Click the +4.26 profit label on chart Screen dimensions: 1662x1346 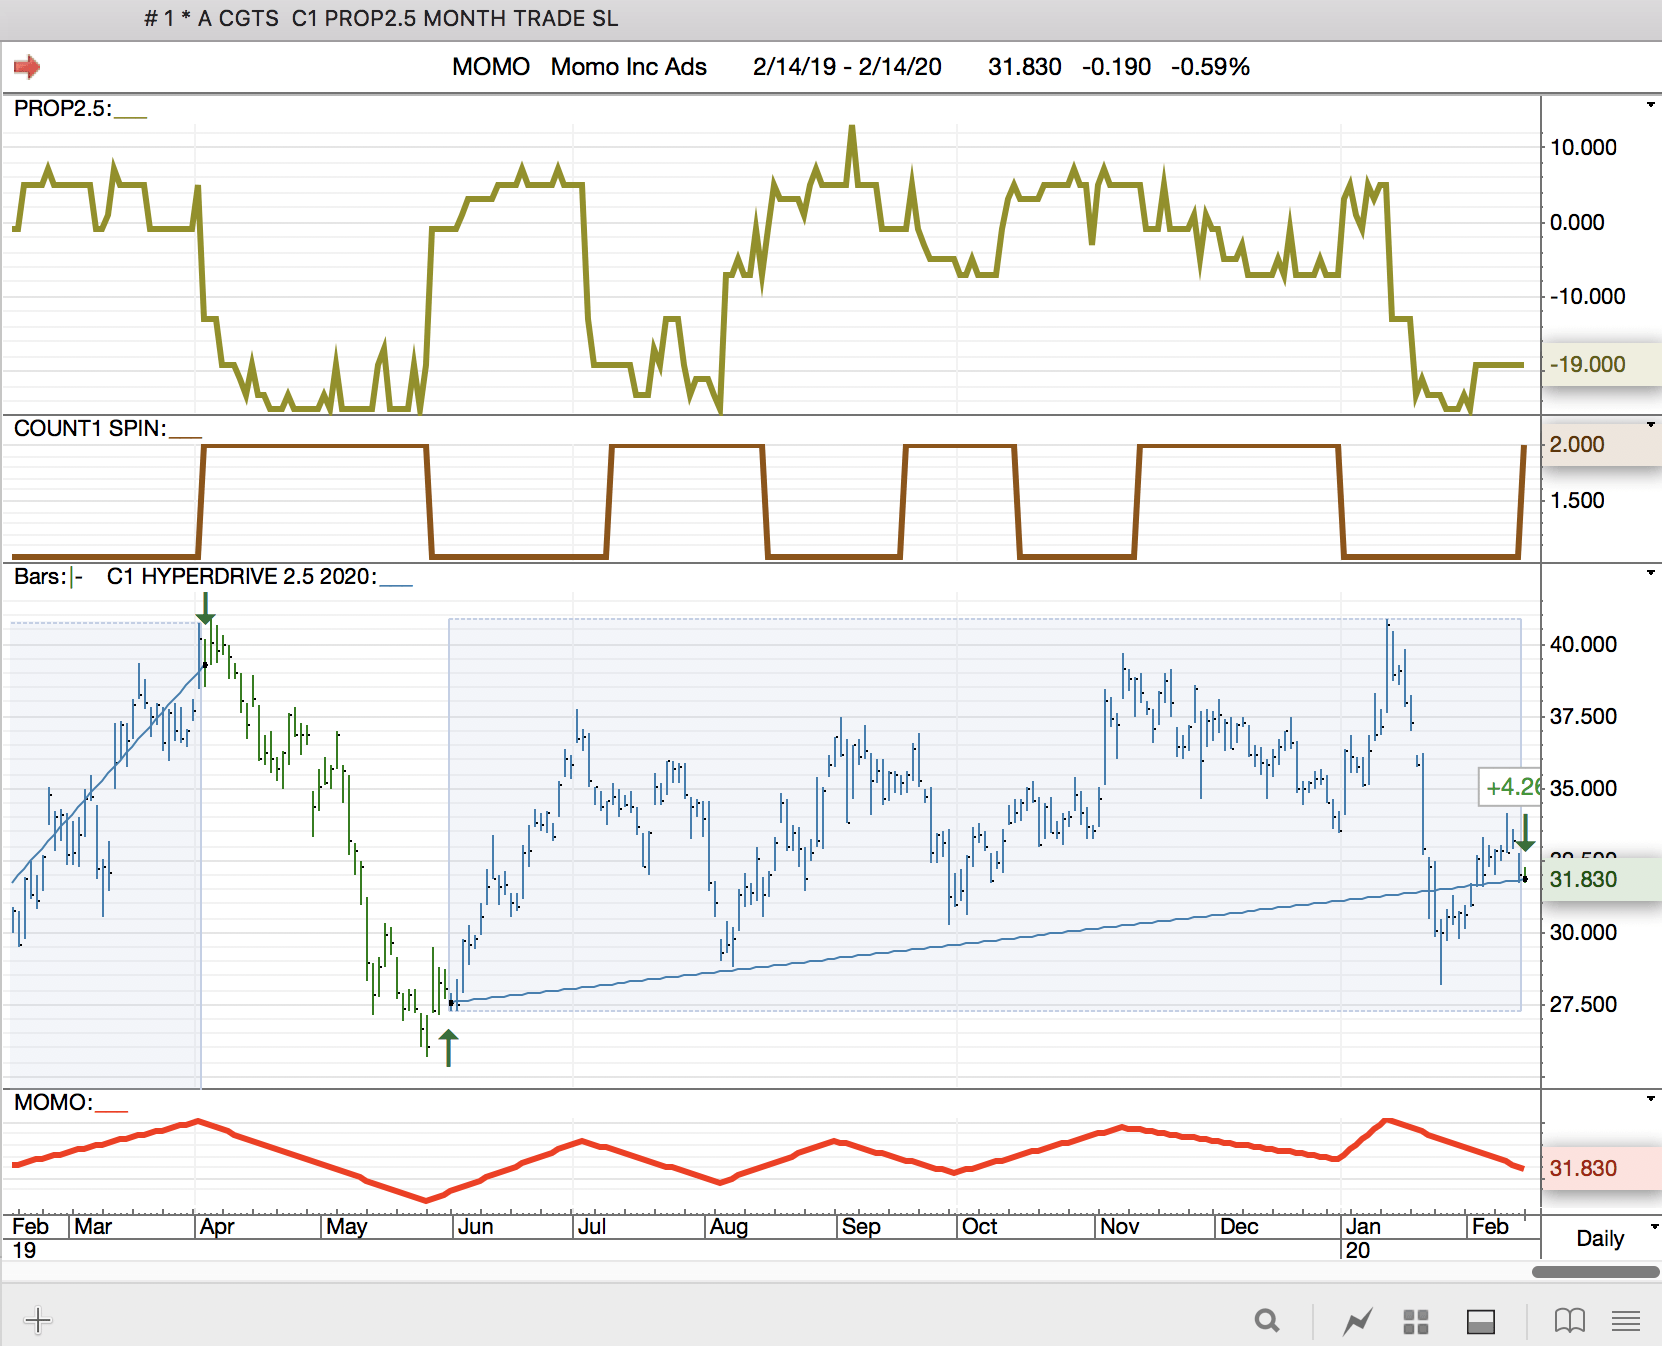point(1510,787)
